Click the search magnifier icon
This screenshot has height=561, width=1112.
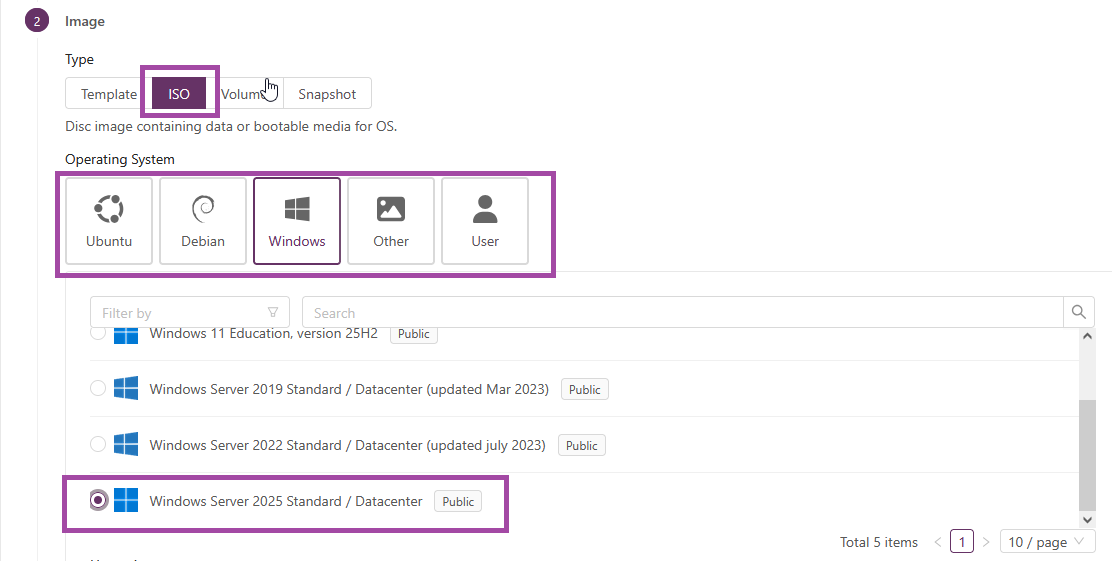coord(1079,312)
